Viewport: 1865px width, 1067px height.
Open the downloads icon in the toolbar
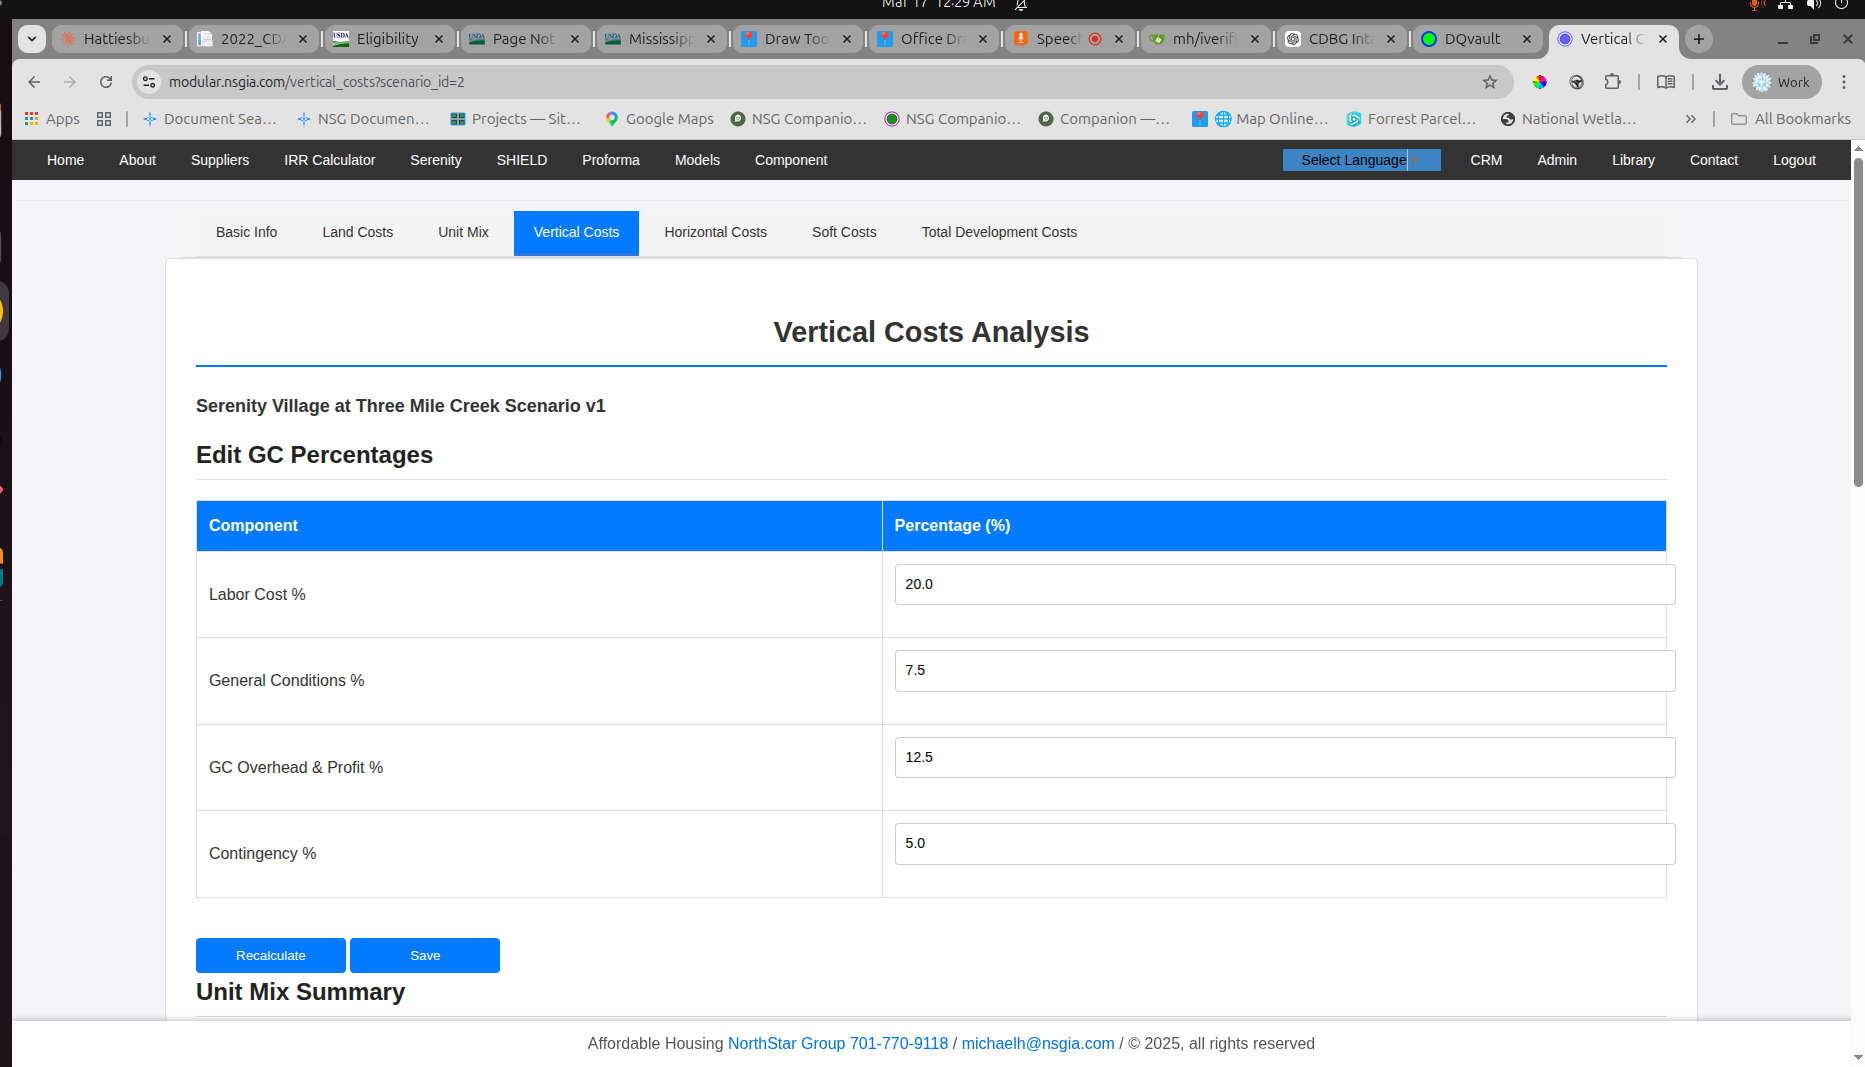tap(1720, 82)
